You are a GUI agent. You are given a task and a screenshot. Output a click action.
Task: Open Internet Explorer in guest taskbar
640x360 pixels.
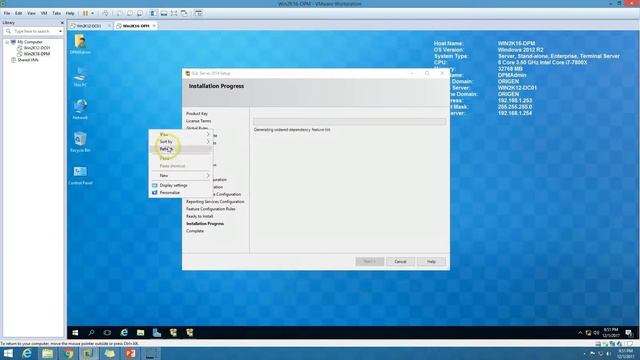point(124,333)
